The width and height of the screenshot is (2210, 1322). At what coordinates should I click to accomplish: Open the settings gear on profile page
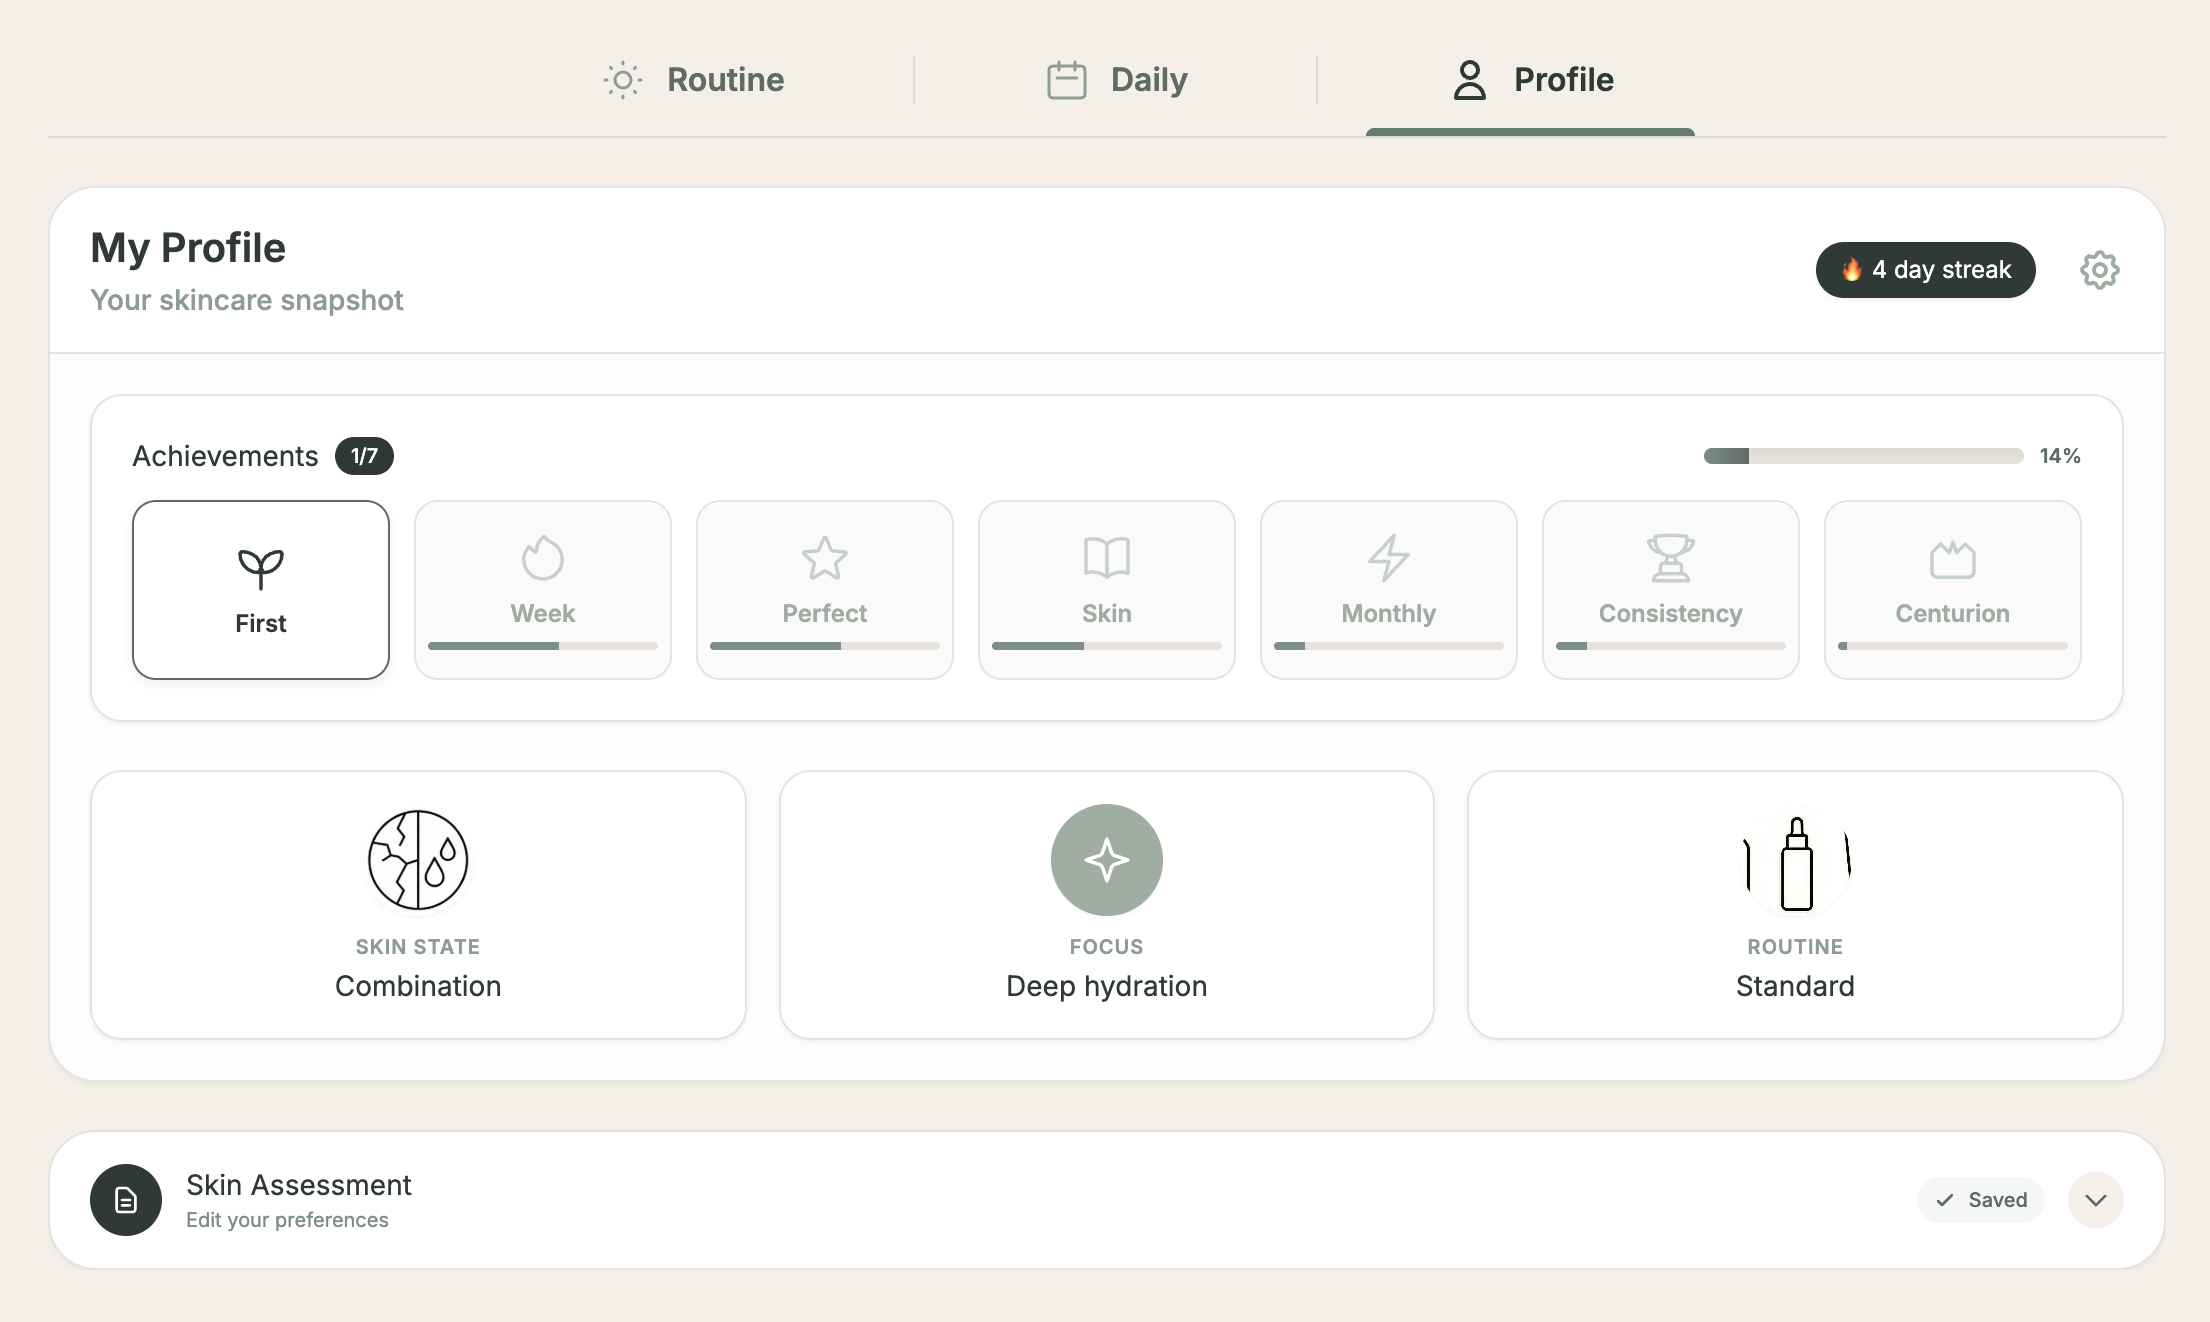point(2099,269)
